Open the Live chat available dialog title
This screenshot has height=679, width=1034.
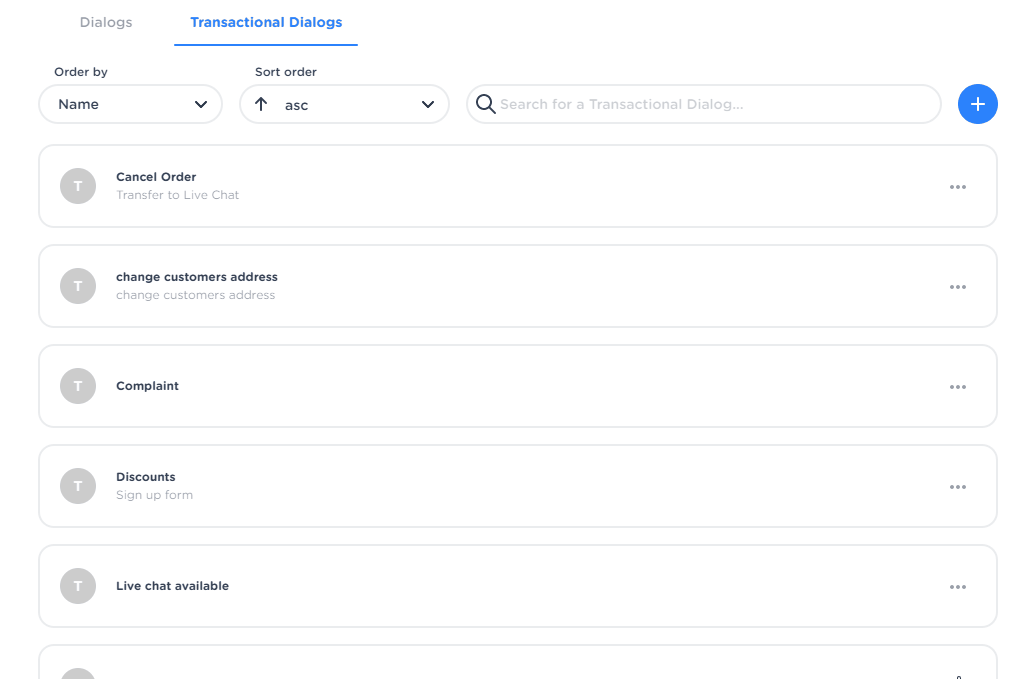pyautogui.click(x=172, y=586)
